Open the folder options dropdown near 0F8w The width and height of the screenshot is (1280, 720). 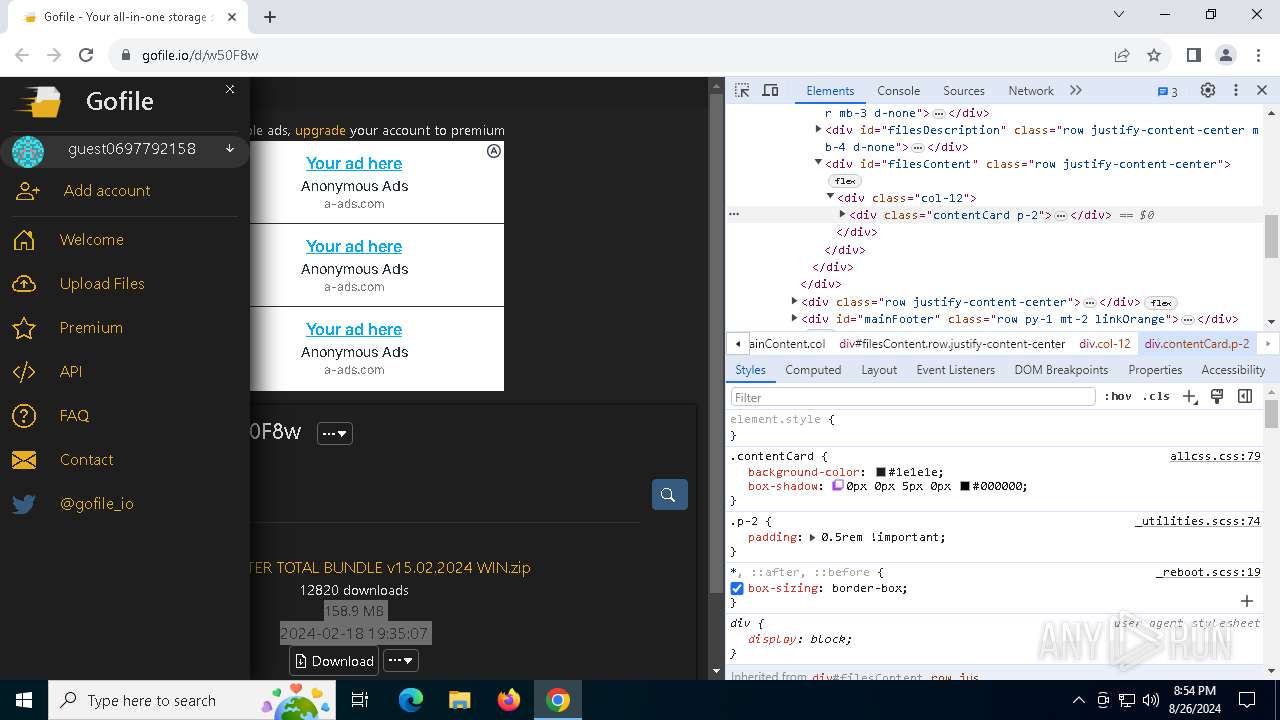click(335, 433)
